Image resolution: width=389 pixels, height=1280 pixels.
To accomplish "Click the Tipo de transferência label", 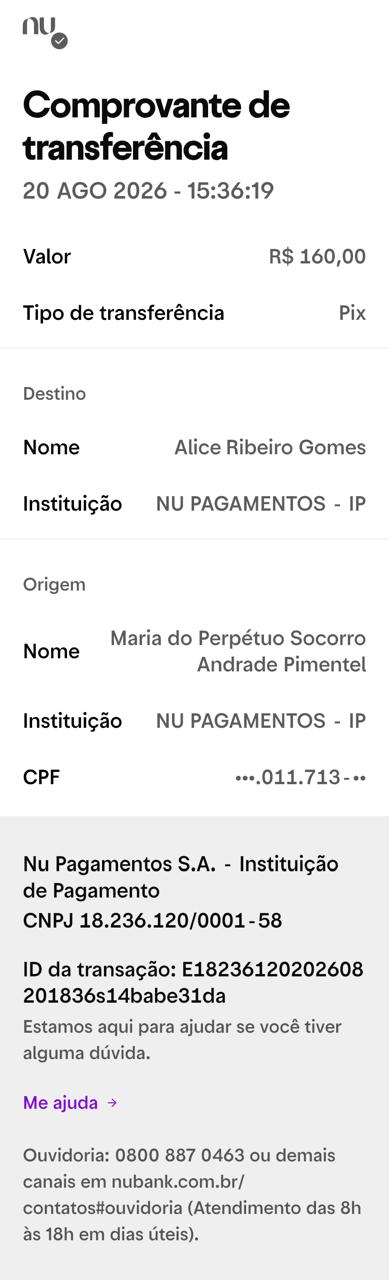I will coord(123,313).
